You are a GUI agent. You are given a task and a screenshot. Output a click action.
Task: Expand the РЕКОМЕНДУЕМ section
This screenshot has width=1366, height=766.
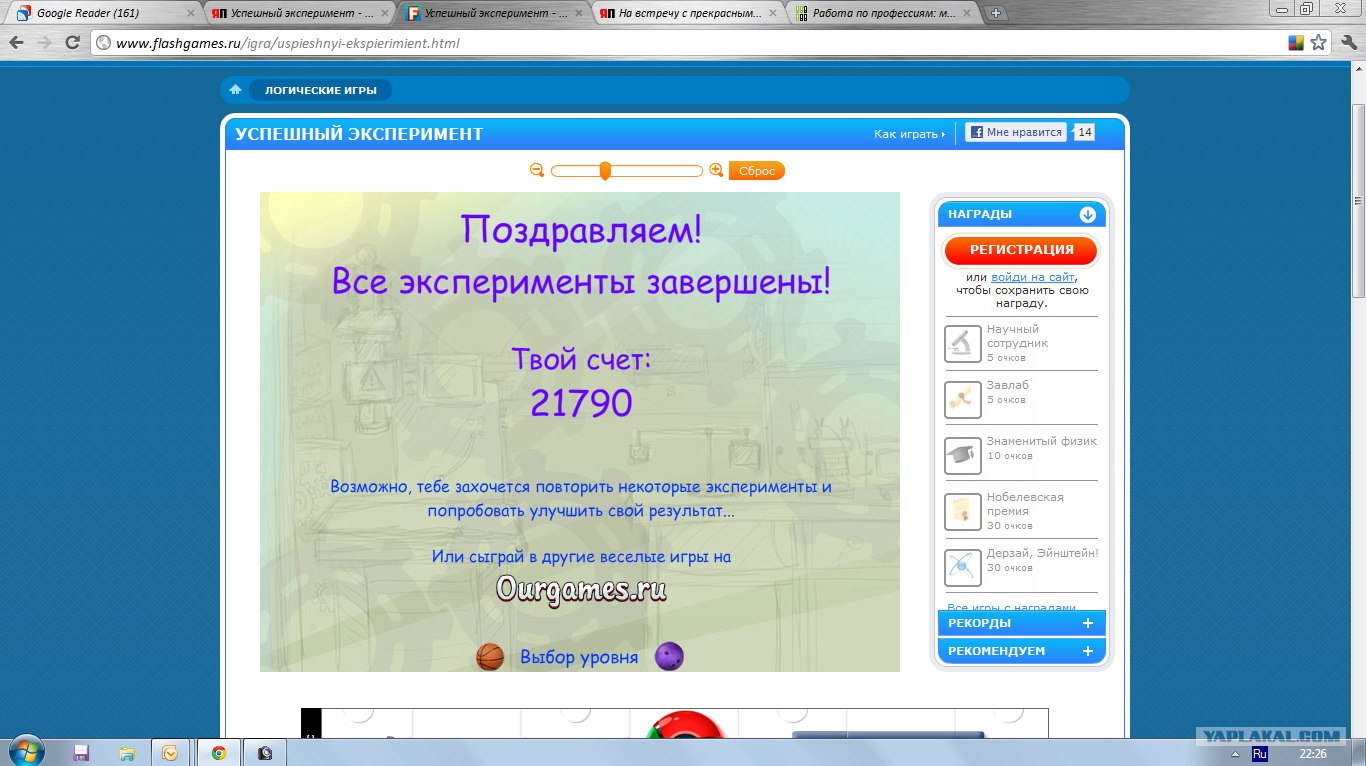point(1088,651)
